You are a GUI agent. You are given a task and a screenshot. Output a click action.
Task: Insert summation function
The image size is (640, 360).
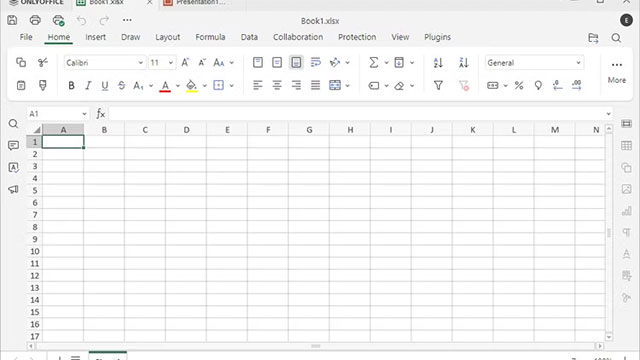373,62
